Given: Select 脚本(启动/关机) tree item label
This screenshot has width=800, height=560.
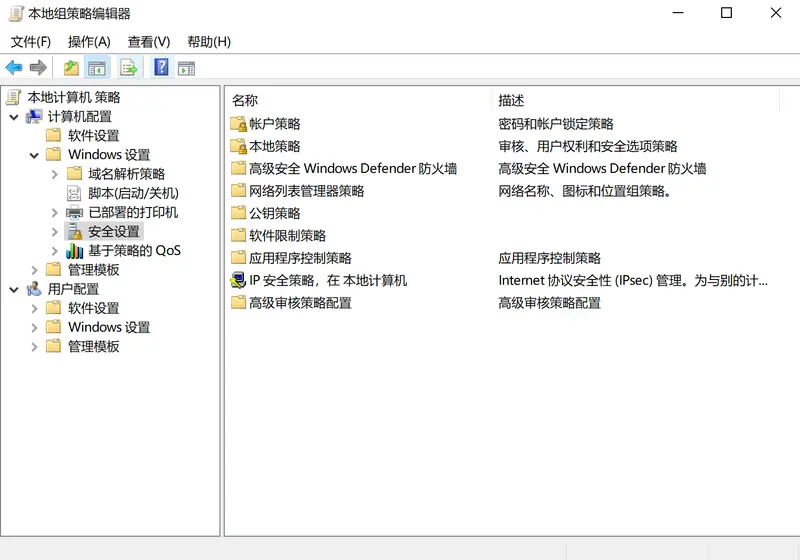Looking at the screenshot, I should pyautogui.click(x=133, y=193).
